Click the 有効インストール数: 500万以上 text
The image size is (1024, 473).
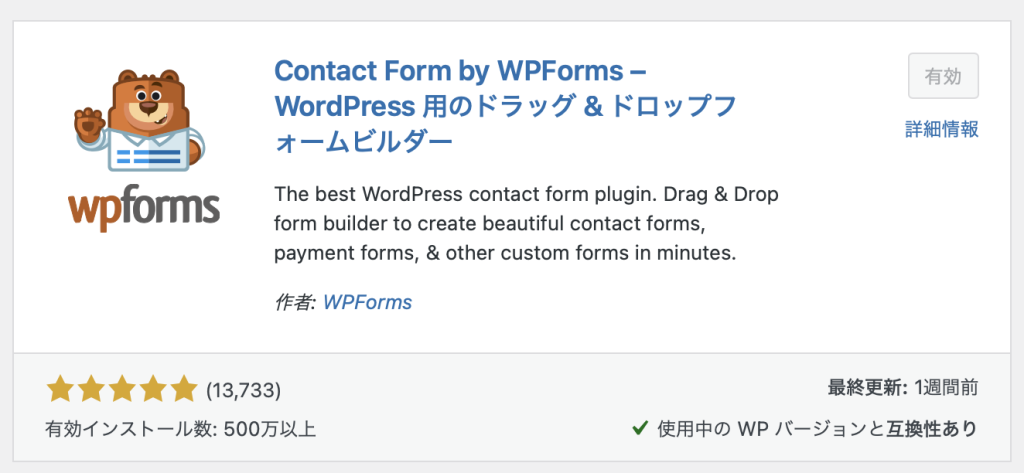pyautogui.click(x=181, y=429)
